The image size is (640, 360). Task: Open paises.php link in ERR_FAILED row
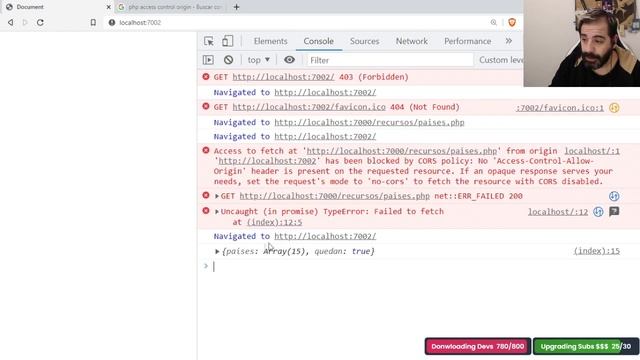click(x=334, y=196)
